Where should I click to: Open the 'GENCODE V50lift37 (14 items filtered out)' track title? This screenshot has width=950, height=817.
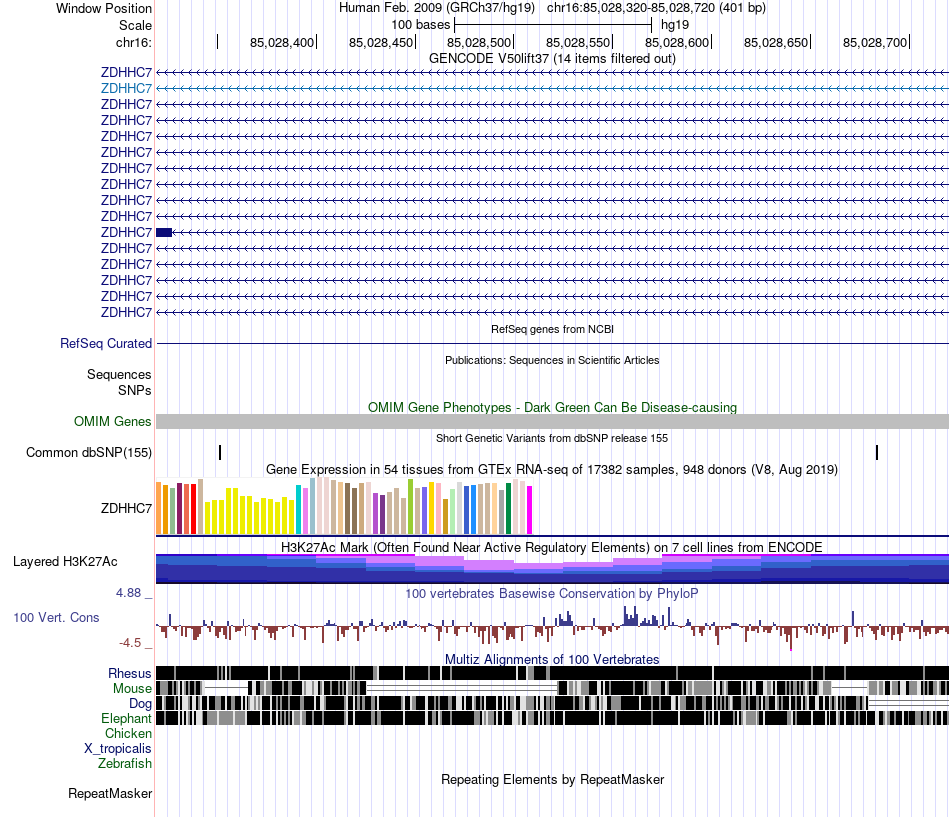[552, 58]
